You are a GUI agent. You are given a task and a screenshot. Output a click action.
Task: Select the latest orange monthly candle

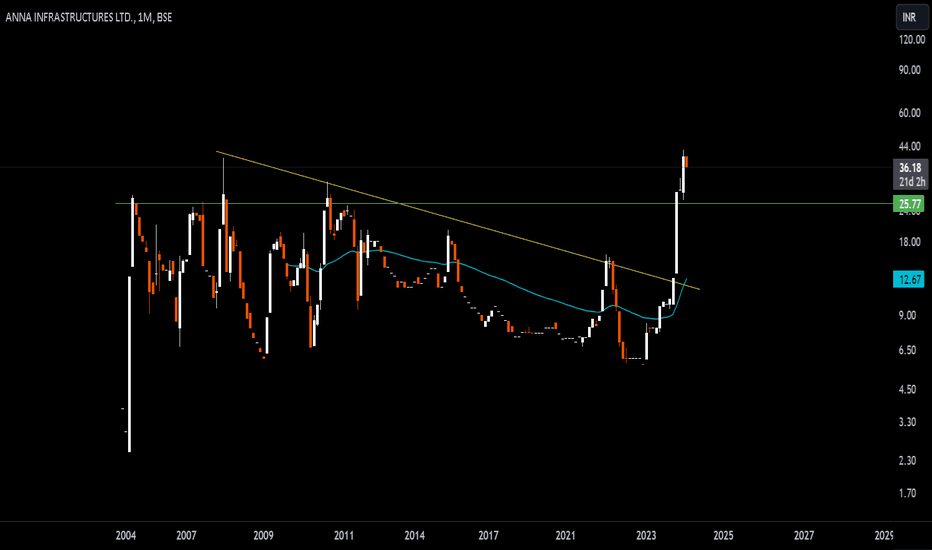coord(686,162)
